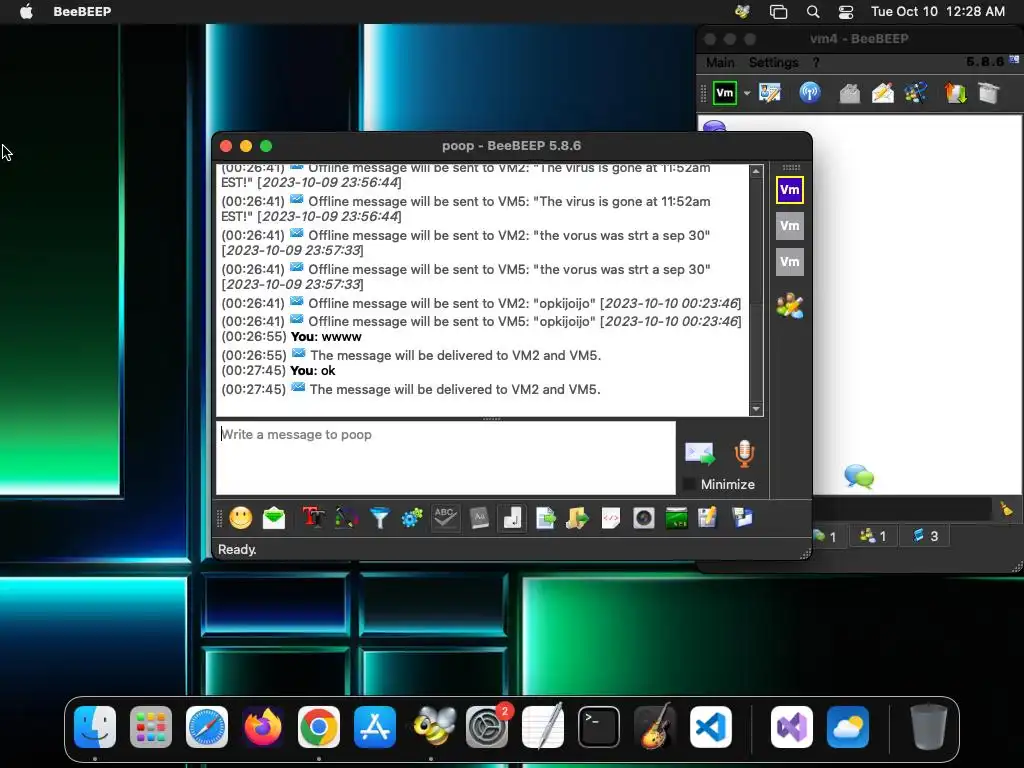Screen dimensions: 1024x768
Task: Click the save chat icon with pencil
Action: [708, 519]
